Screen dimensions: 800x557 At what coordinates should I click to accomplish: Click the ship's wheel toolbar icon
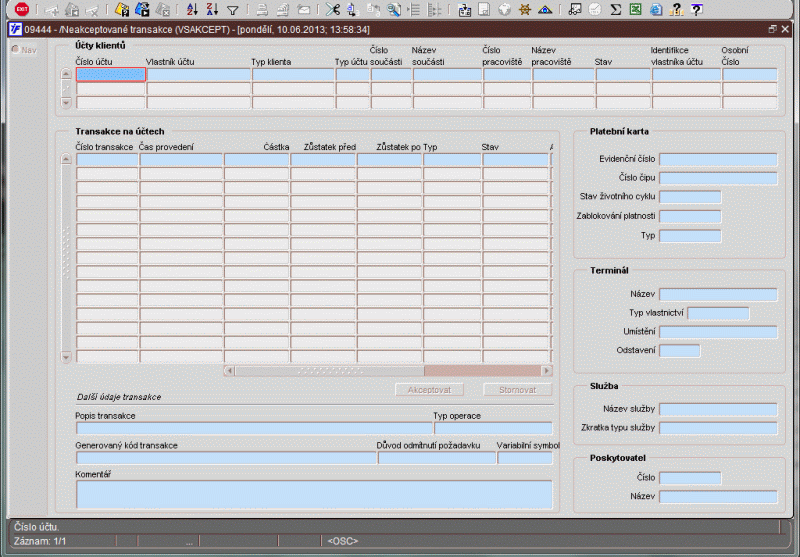pos(524,10)
